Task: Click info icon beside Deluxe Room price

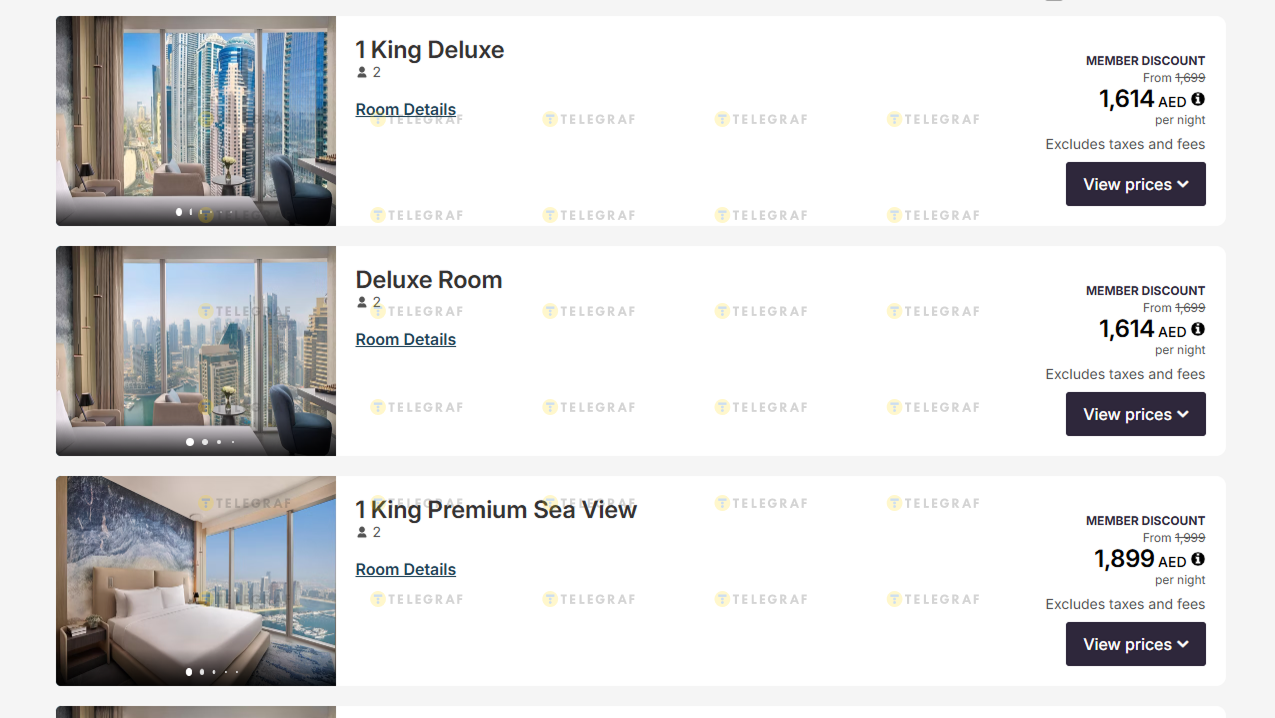Action: pos(1198,329)
